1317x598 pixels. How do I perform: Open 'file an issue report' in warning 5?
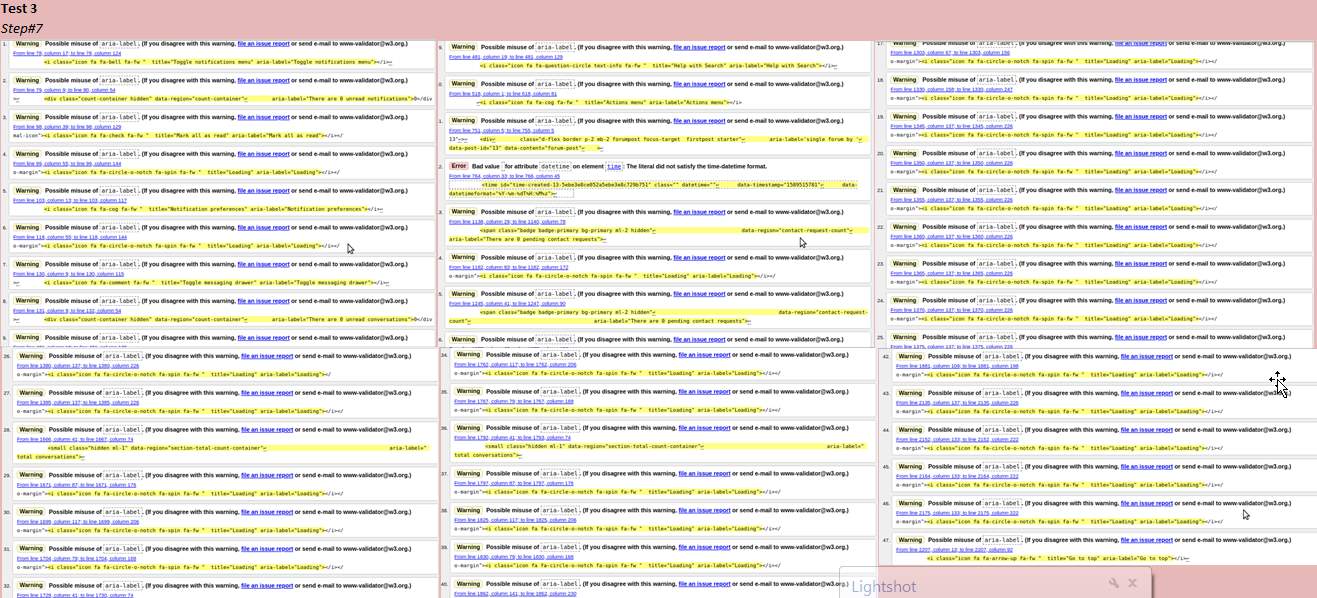tap(264, 191)
